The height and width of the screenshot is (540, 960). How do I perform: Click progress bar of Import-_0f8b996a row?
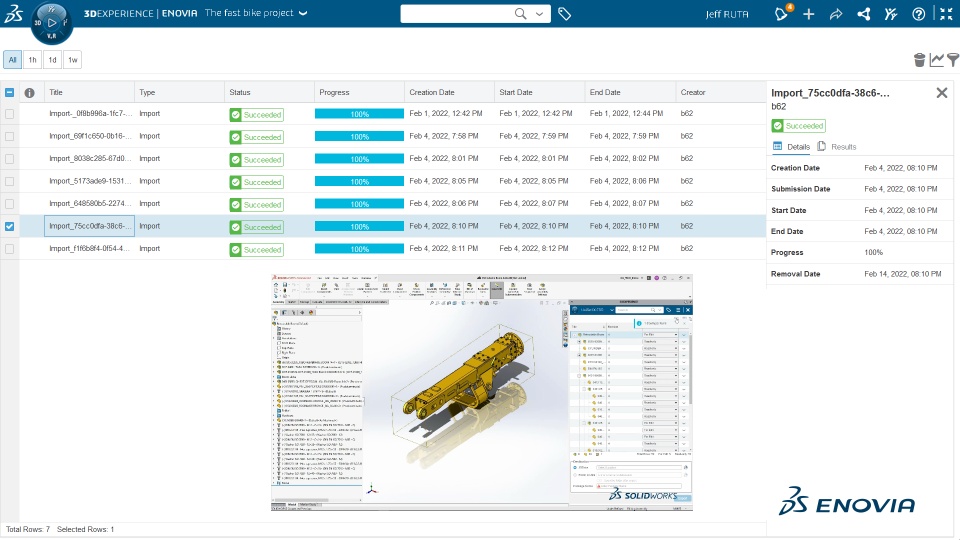pyautogui.click(x=359, y=114)
